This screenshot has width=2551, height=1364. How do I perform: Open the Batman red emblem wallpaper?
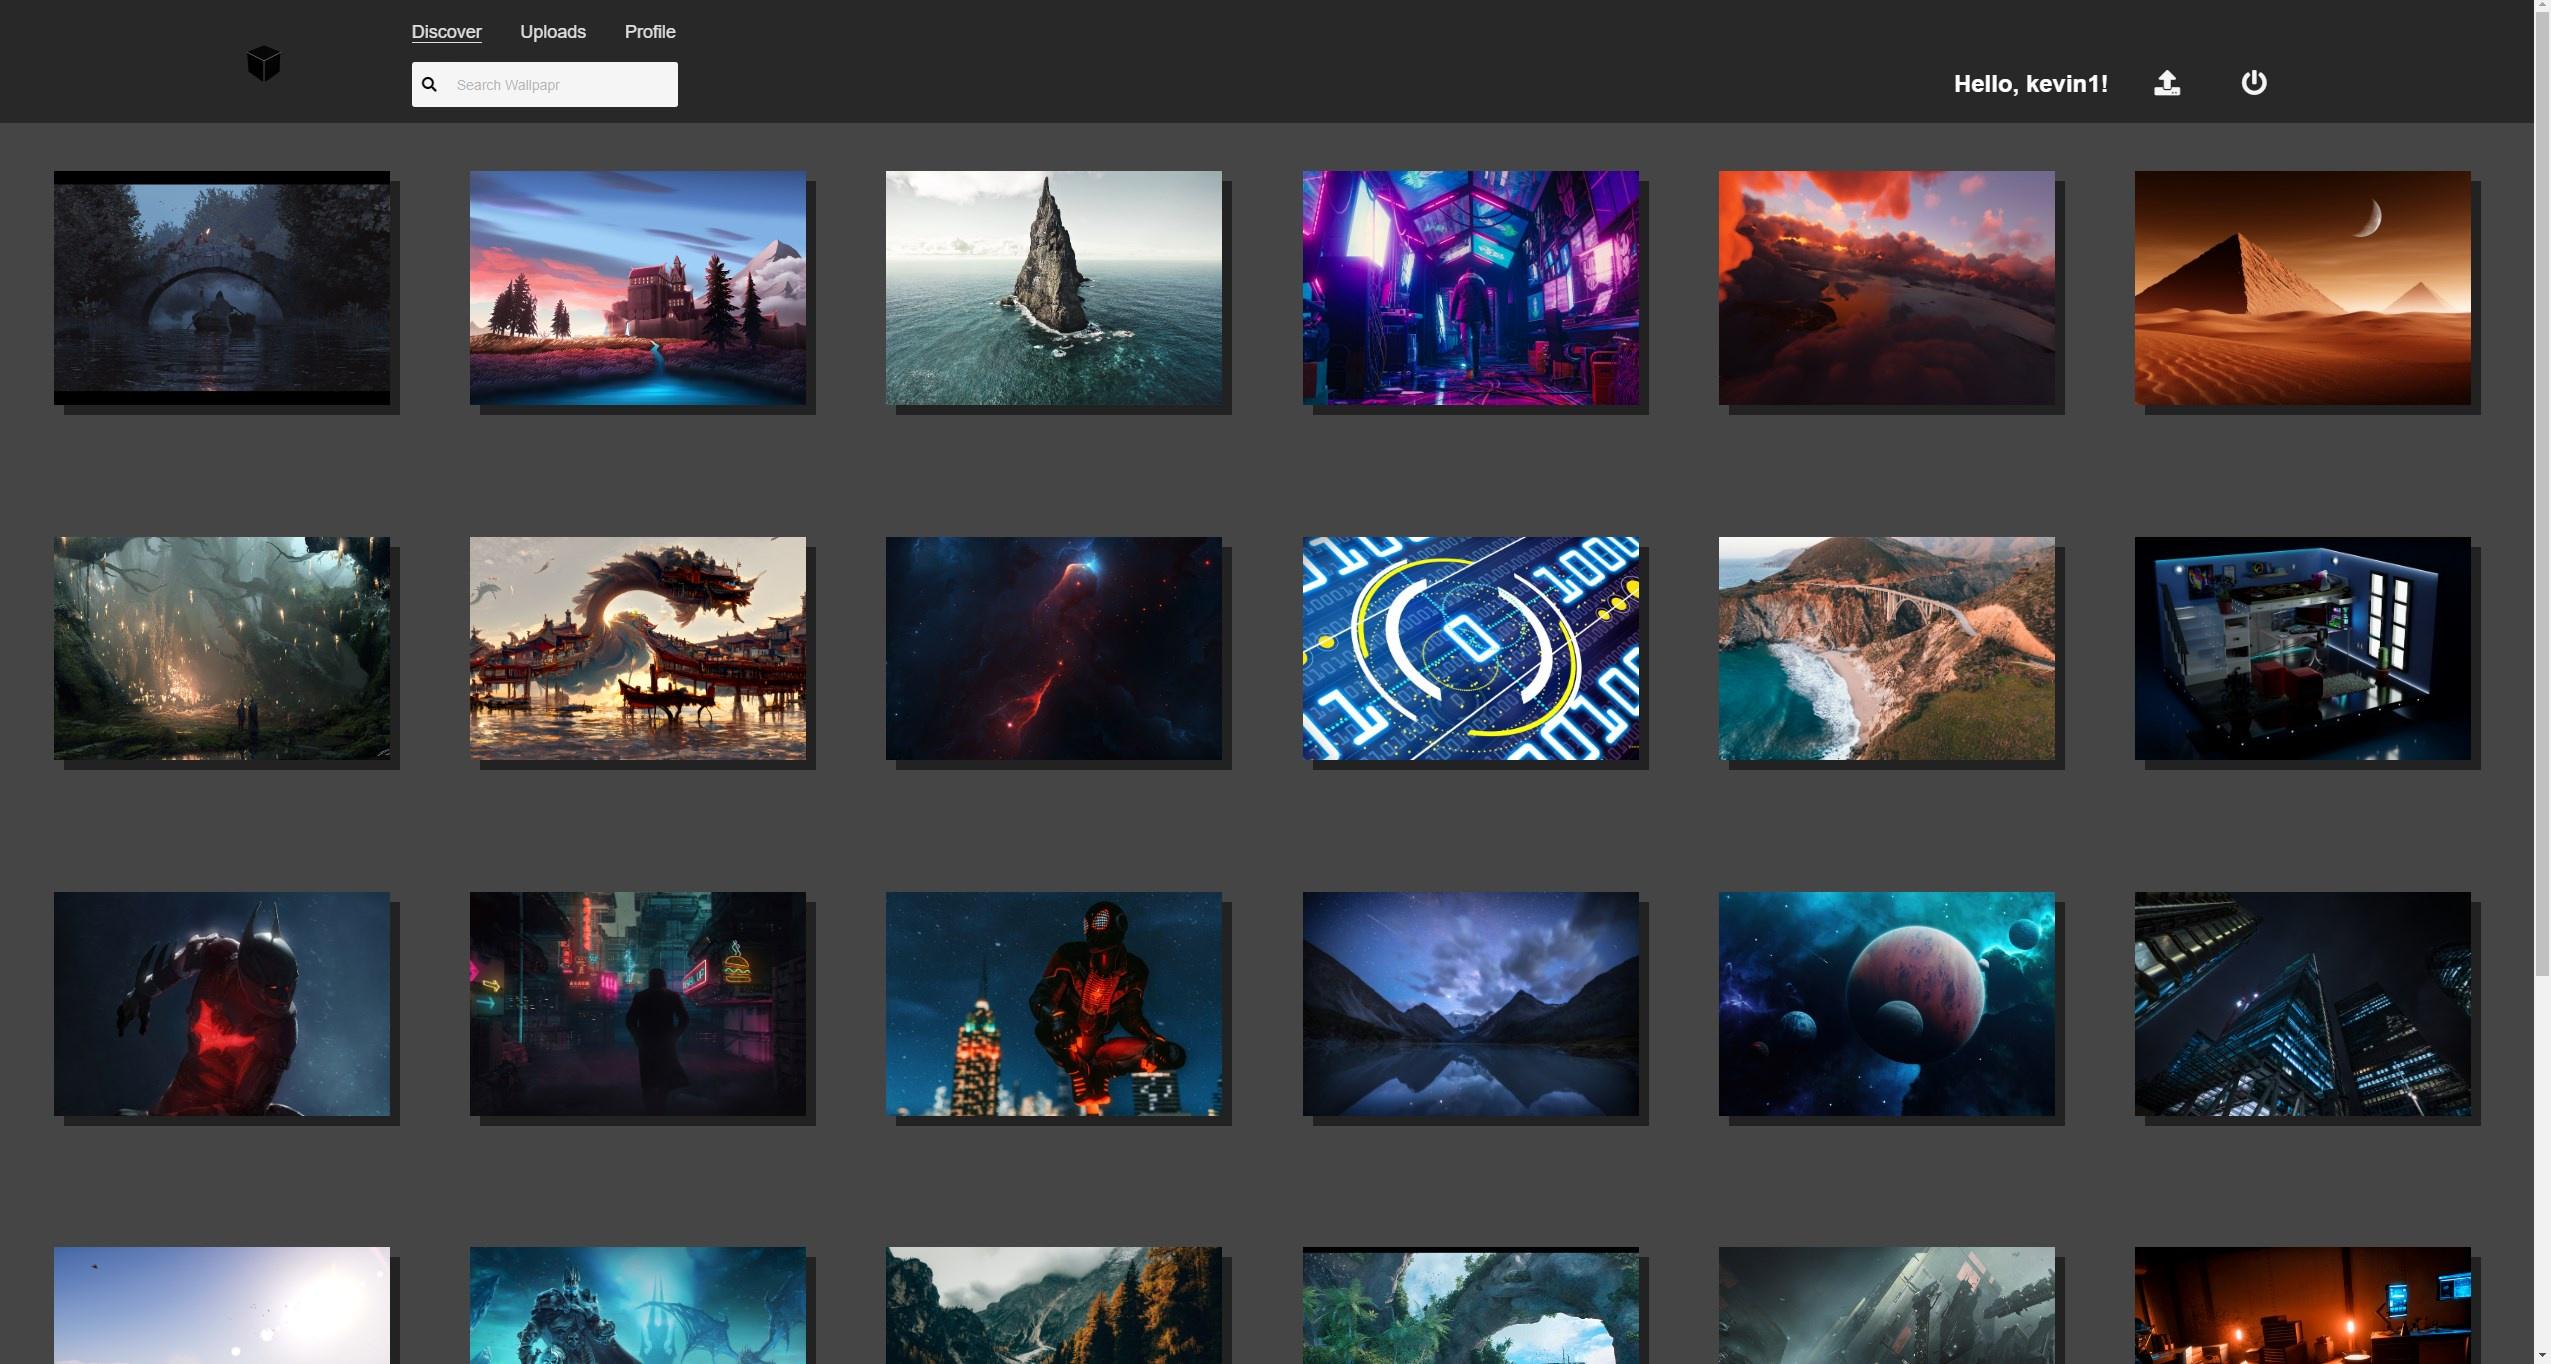[221, 1003]
